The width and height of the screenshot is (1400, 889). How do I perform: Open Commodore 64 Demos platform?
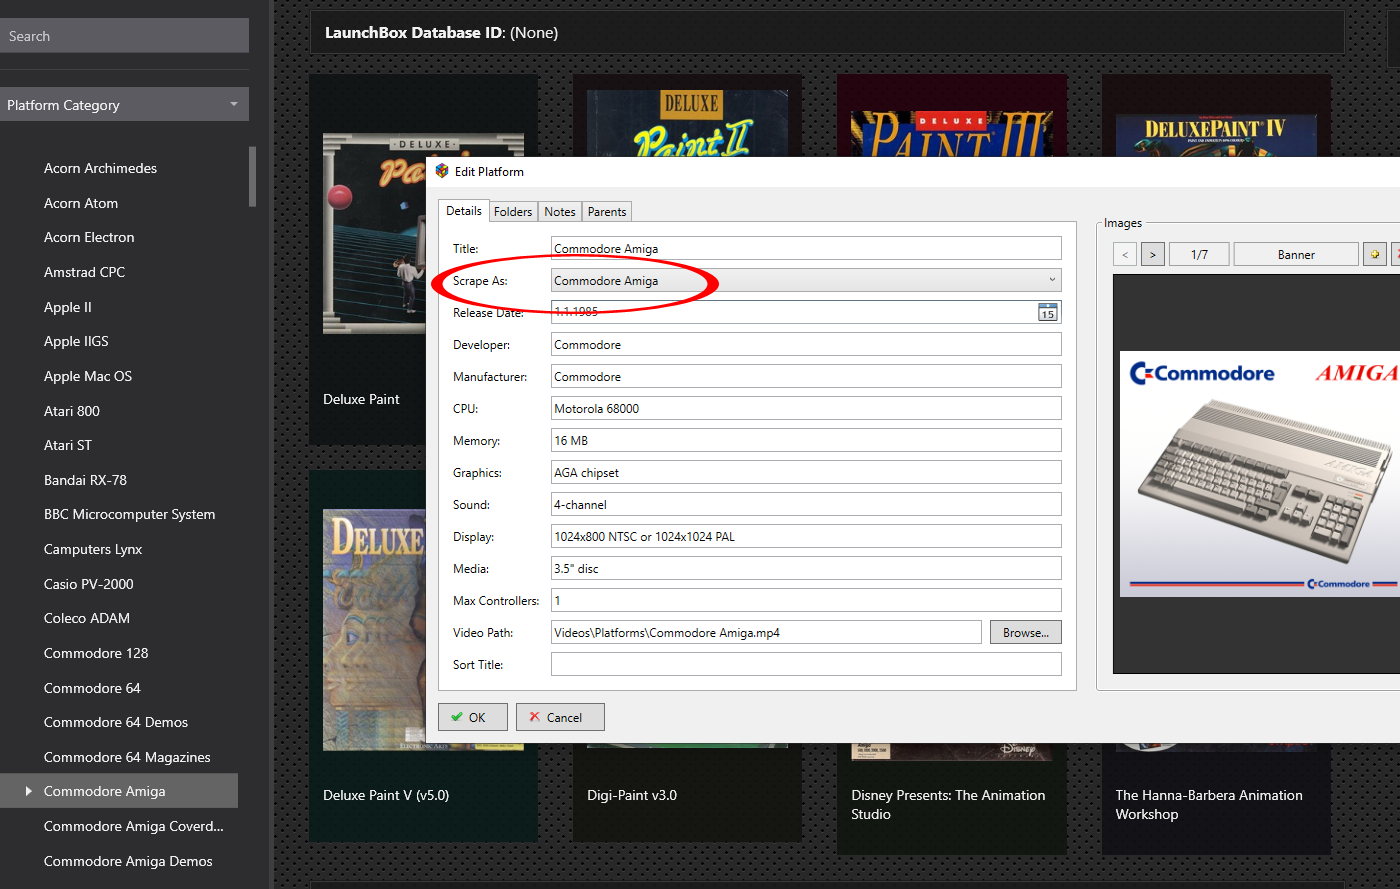(116, 722)
